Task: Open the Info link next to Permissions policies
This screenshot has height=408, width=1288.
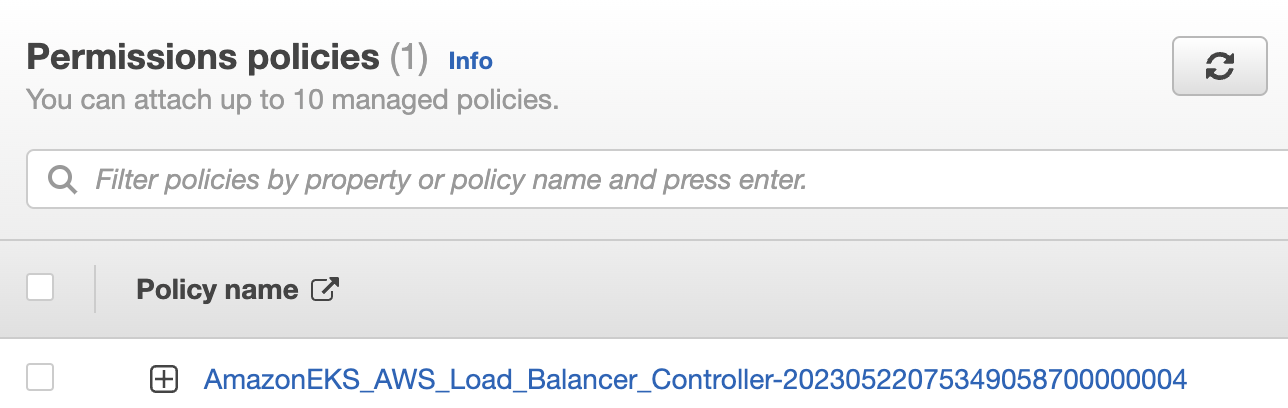Action: (x=470, y=61)
